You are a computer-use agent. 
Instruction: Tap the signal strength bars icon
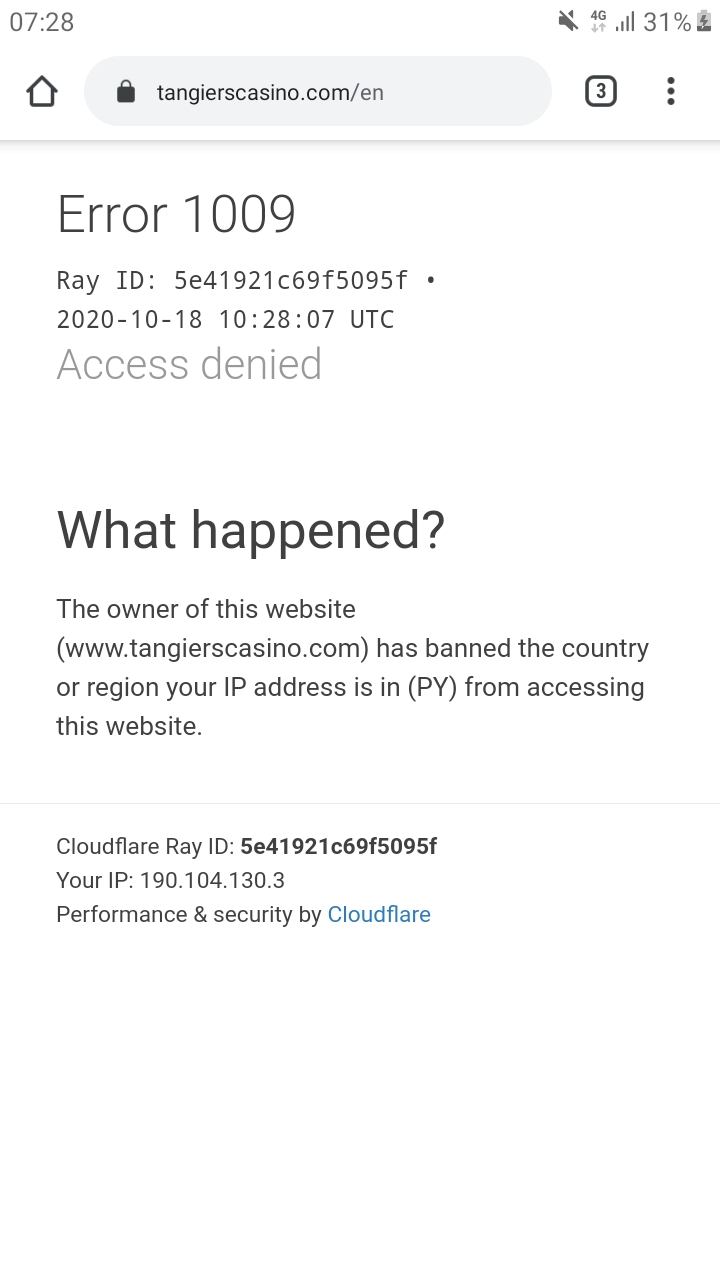coord(625,21)
